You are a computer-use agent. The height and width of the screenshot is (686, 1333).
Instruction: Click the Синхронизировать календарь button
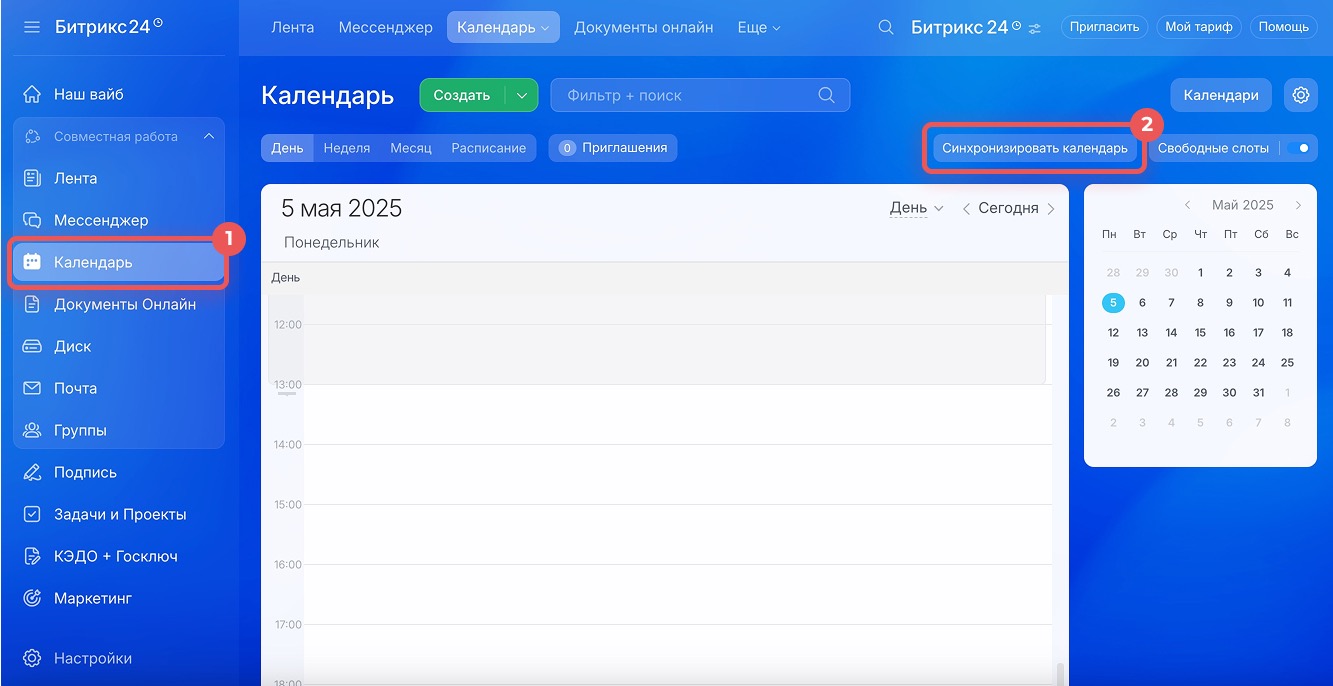tap(1034, 148)
